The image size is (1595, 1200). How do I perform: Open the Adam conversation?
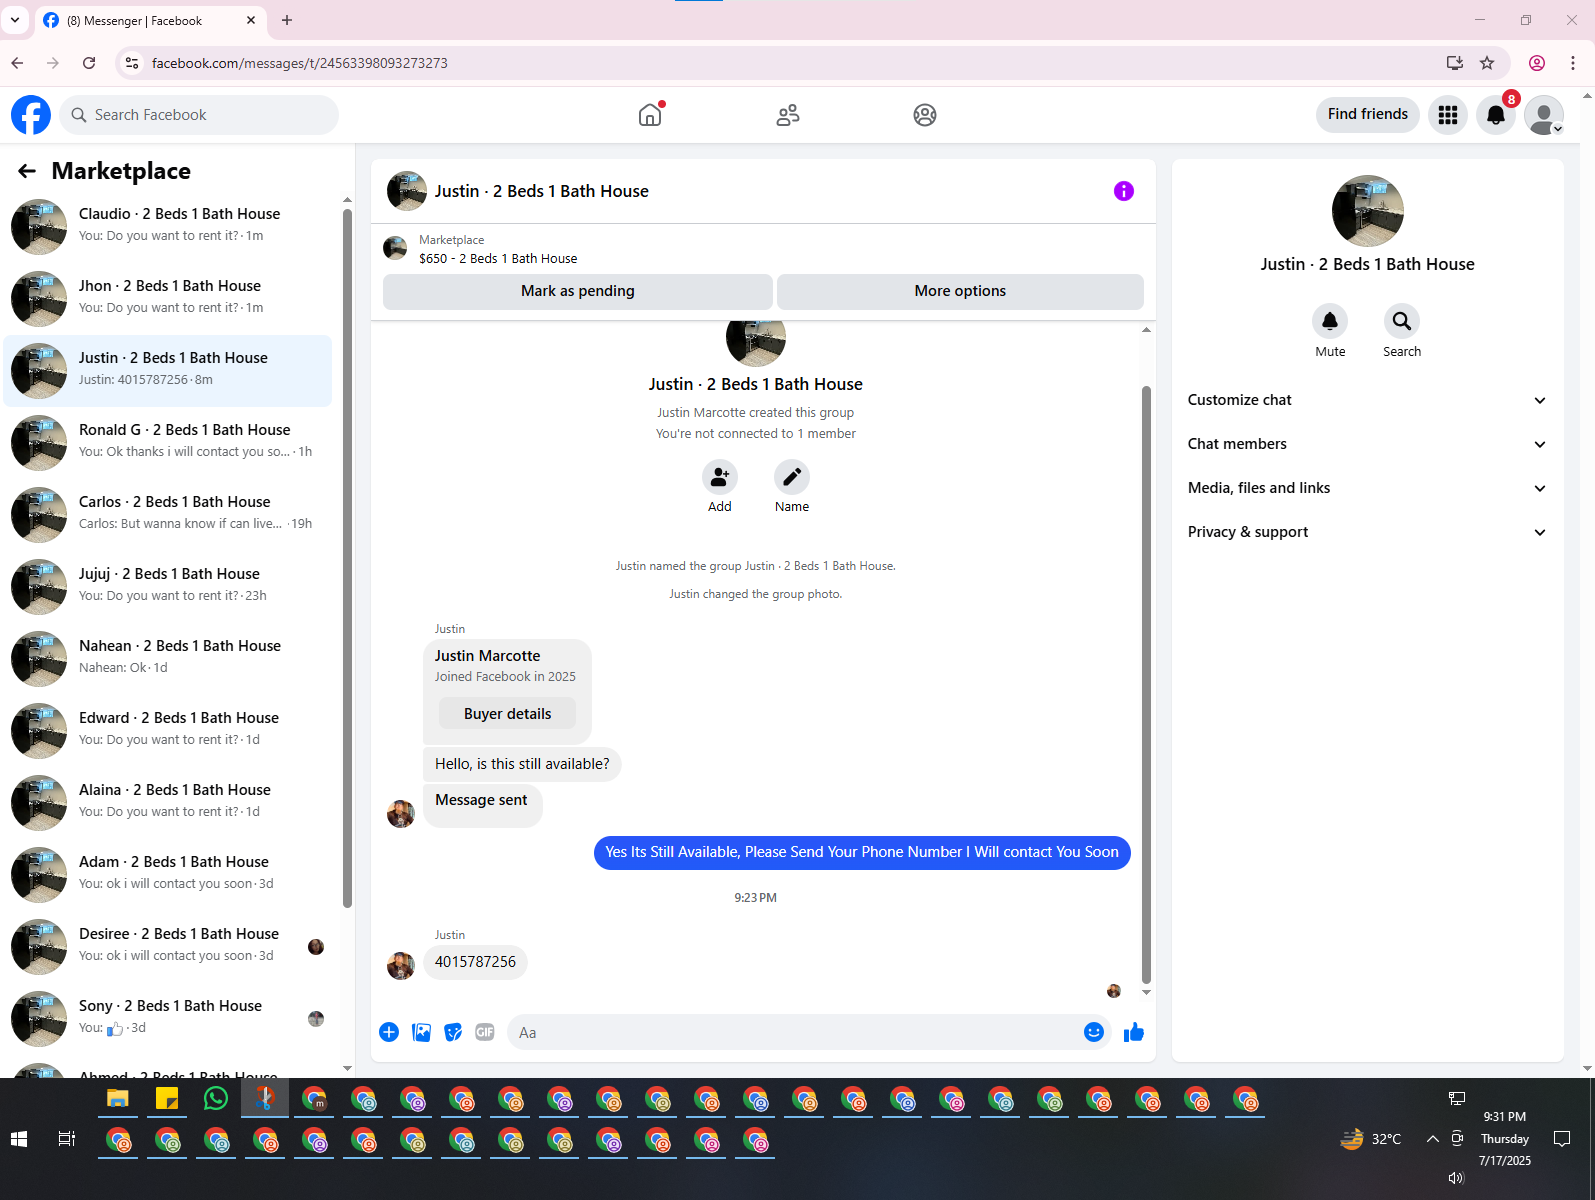(168, 875)
